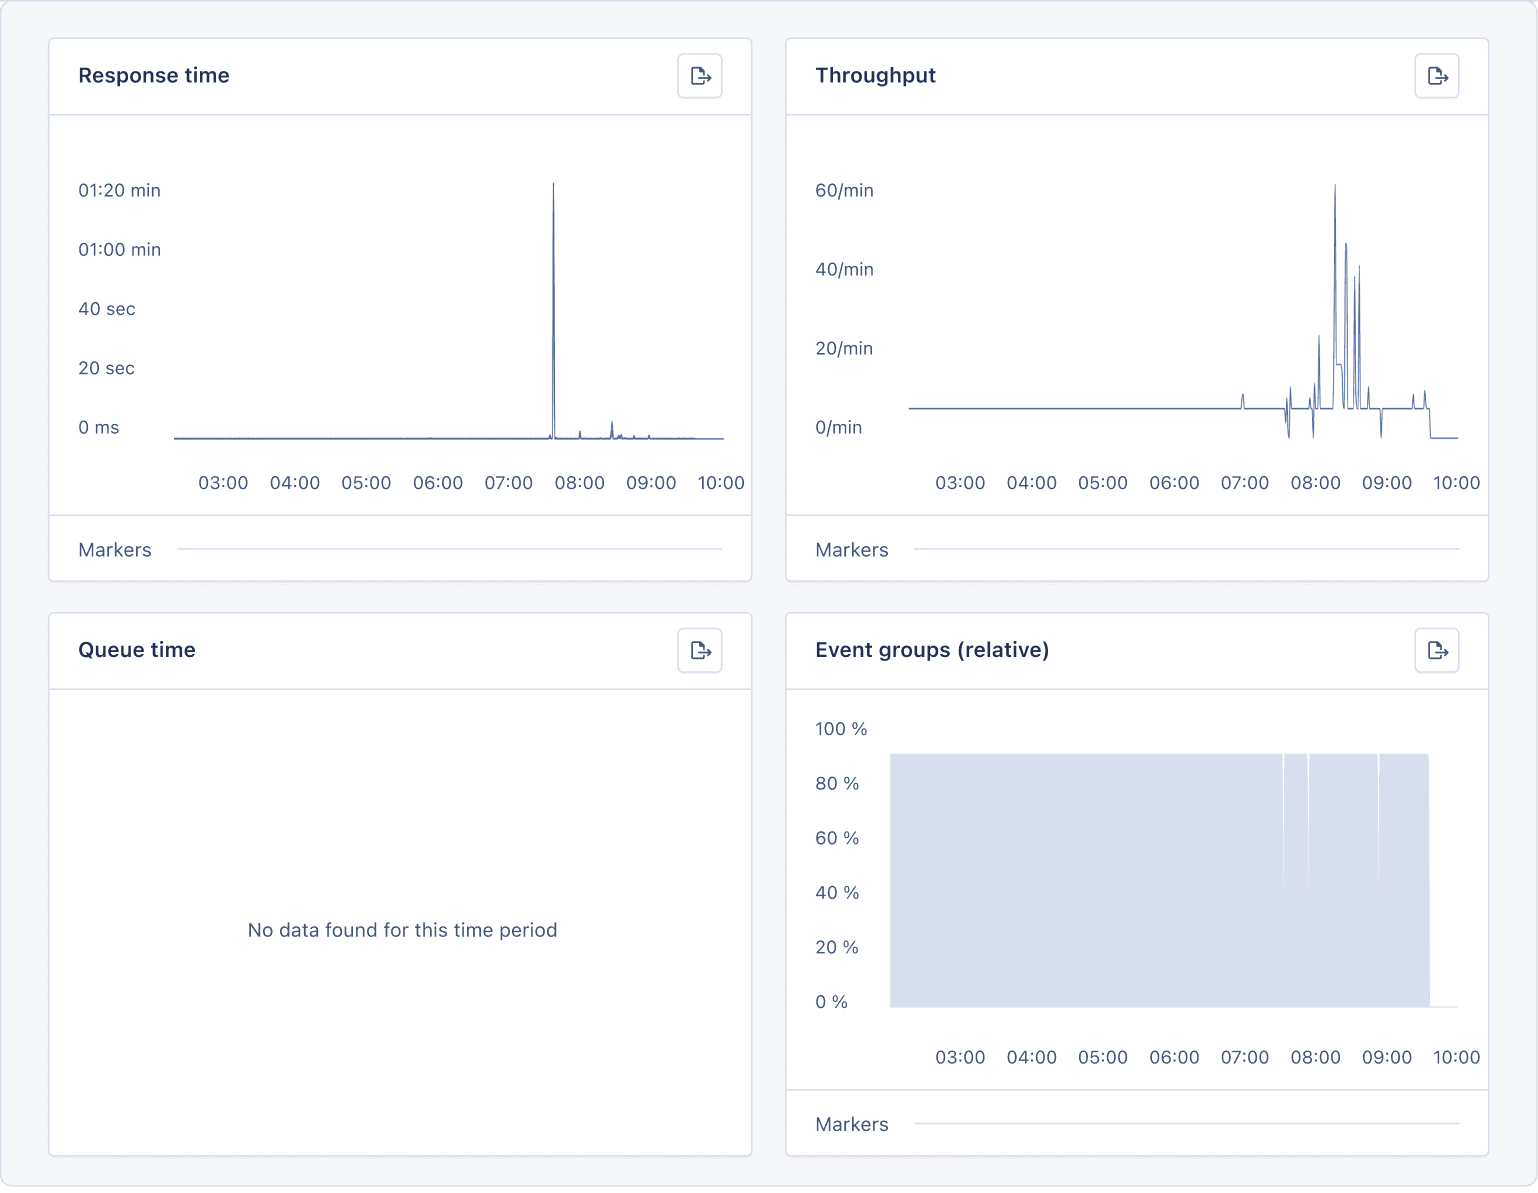Click Markers label under Event groups

coord(852,1124)
